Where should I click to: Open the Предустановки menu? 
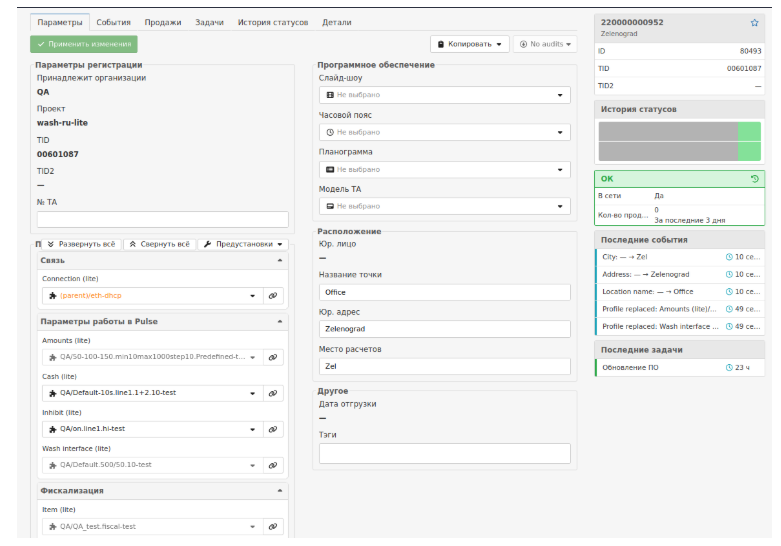coord(243,244)
